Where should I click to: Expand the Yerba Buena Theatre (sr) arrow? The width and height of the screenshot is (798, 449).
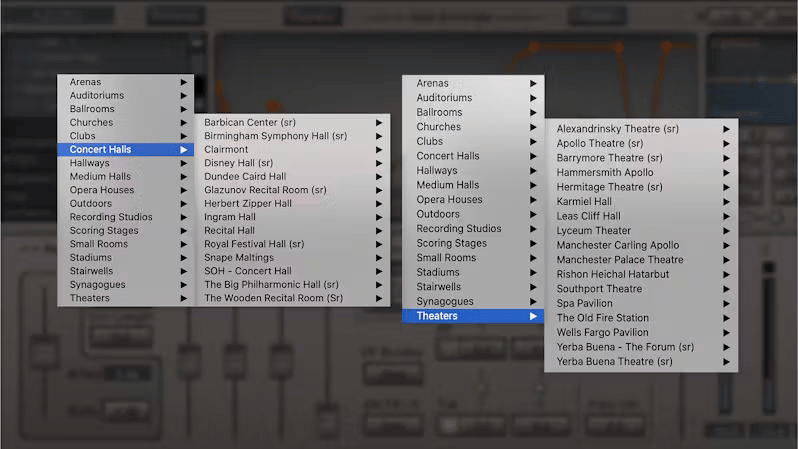726,362
